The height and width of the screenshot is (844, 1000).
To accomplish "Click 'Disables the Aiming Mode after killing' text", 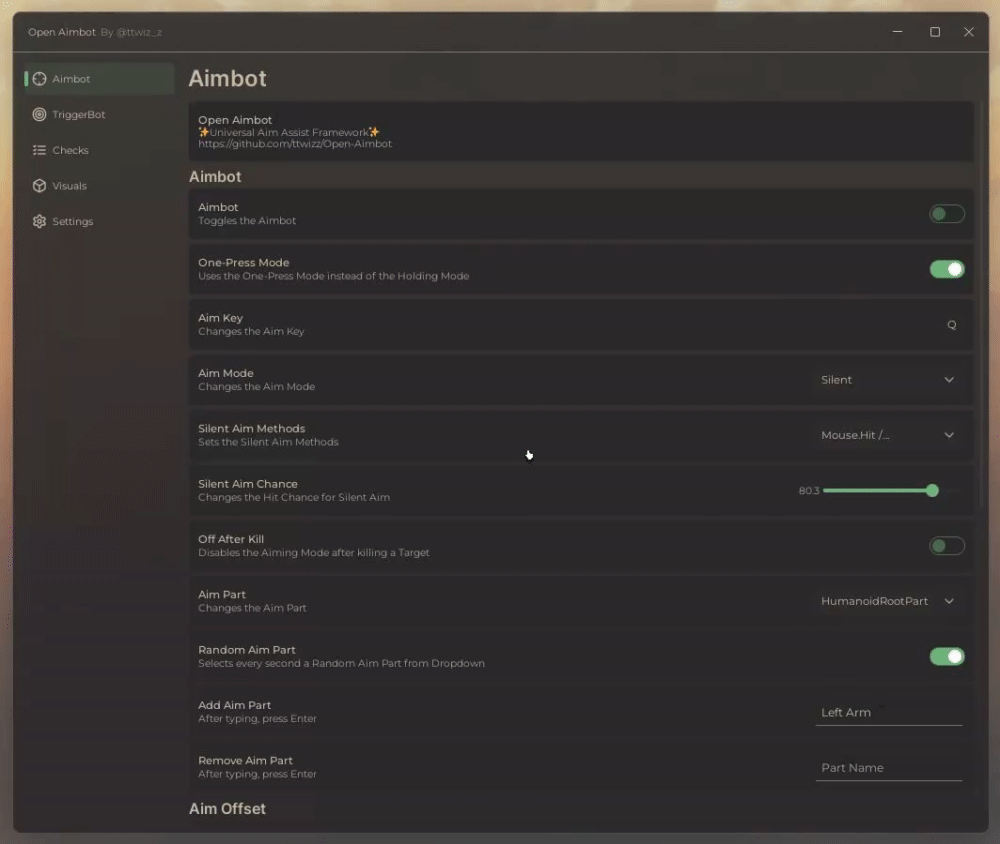I will (313, 553).
